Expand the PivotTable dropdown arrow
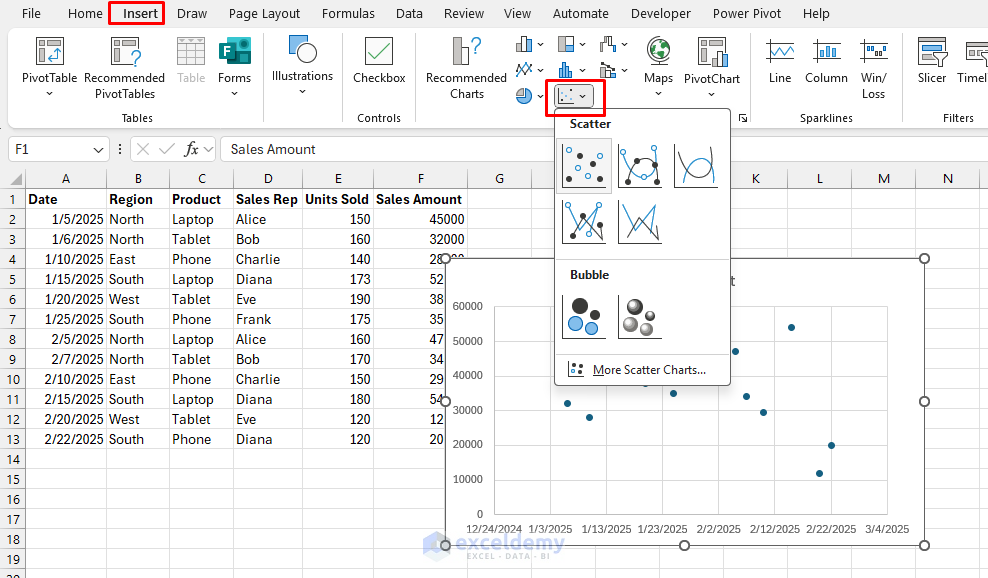The height and width of the screenshot is (578, 988). [50, 94]
